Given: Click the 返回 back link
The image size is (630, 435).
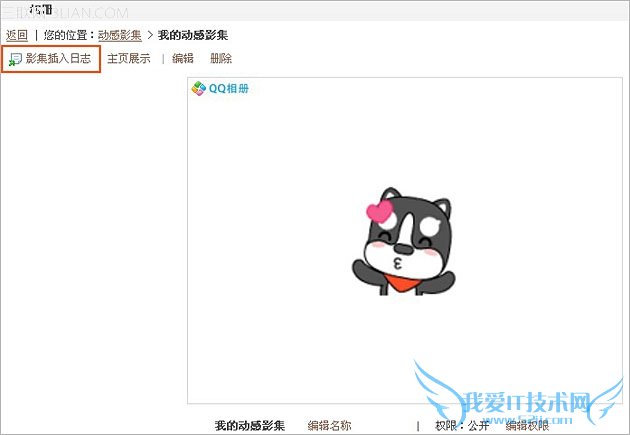Looking at the screenshot, I should (17, 35).
